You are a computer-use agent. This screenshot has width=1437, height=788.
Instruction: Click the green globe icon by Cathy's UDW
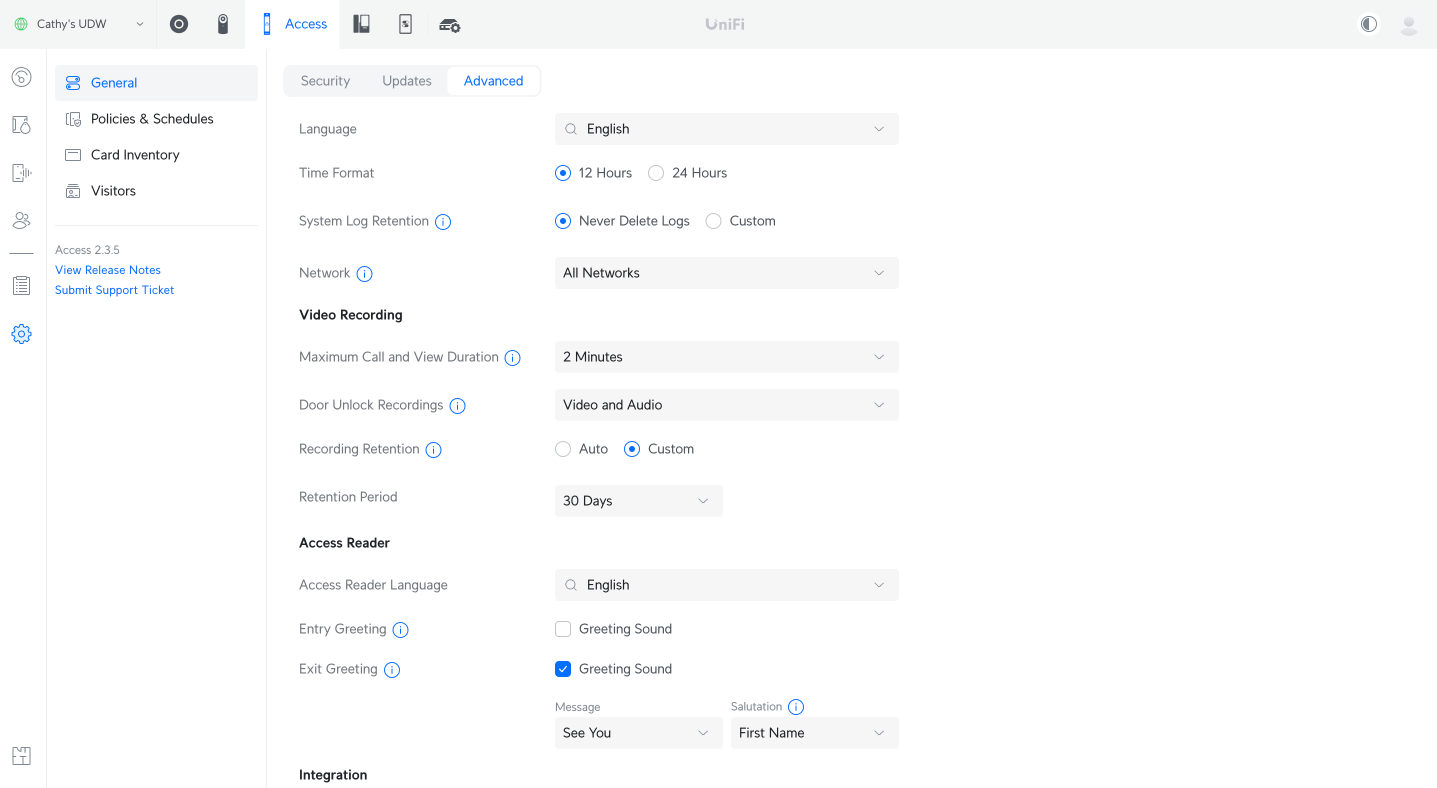tap(21, 24)
